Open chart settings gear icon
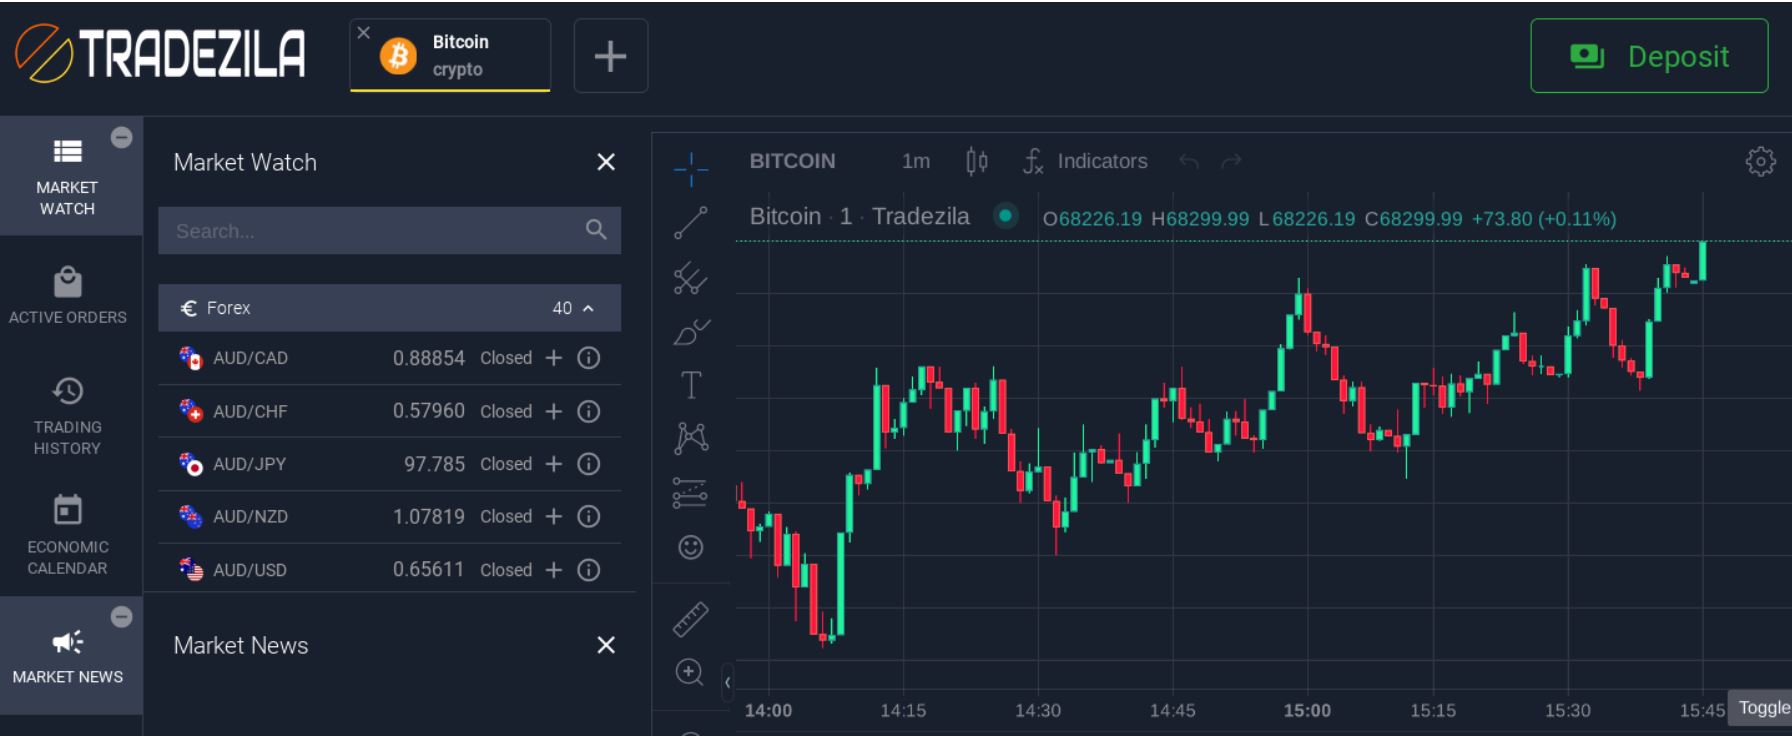The height and width of the screenshot is (737, 1792). click(x=1760, y=161)
